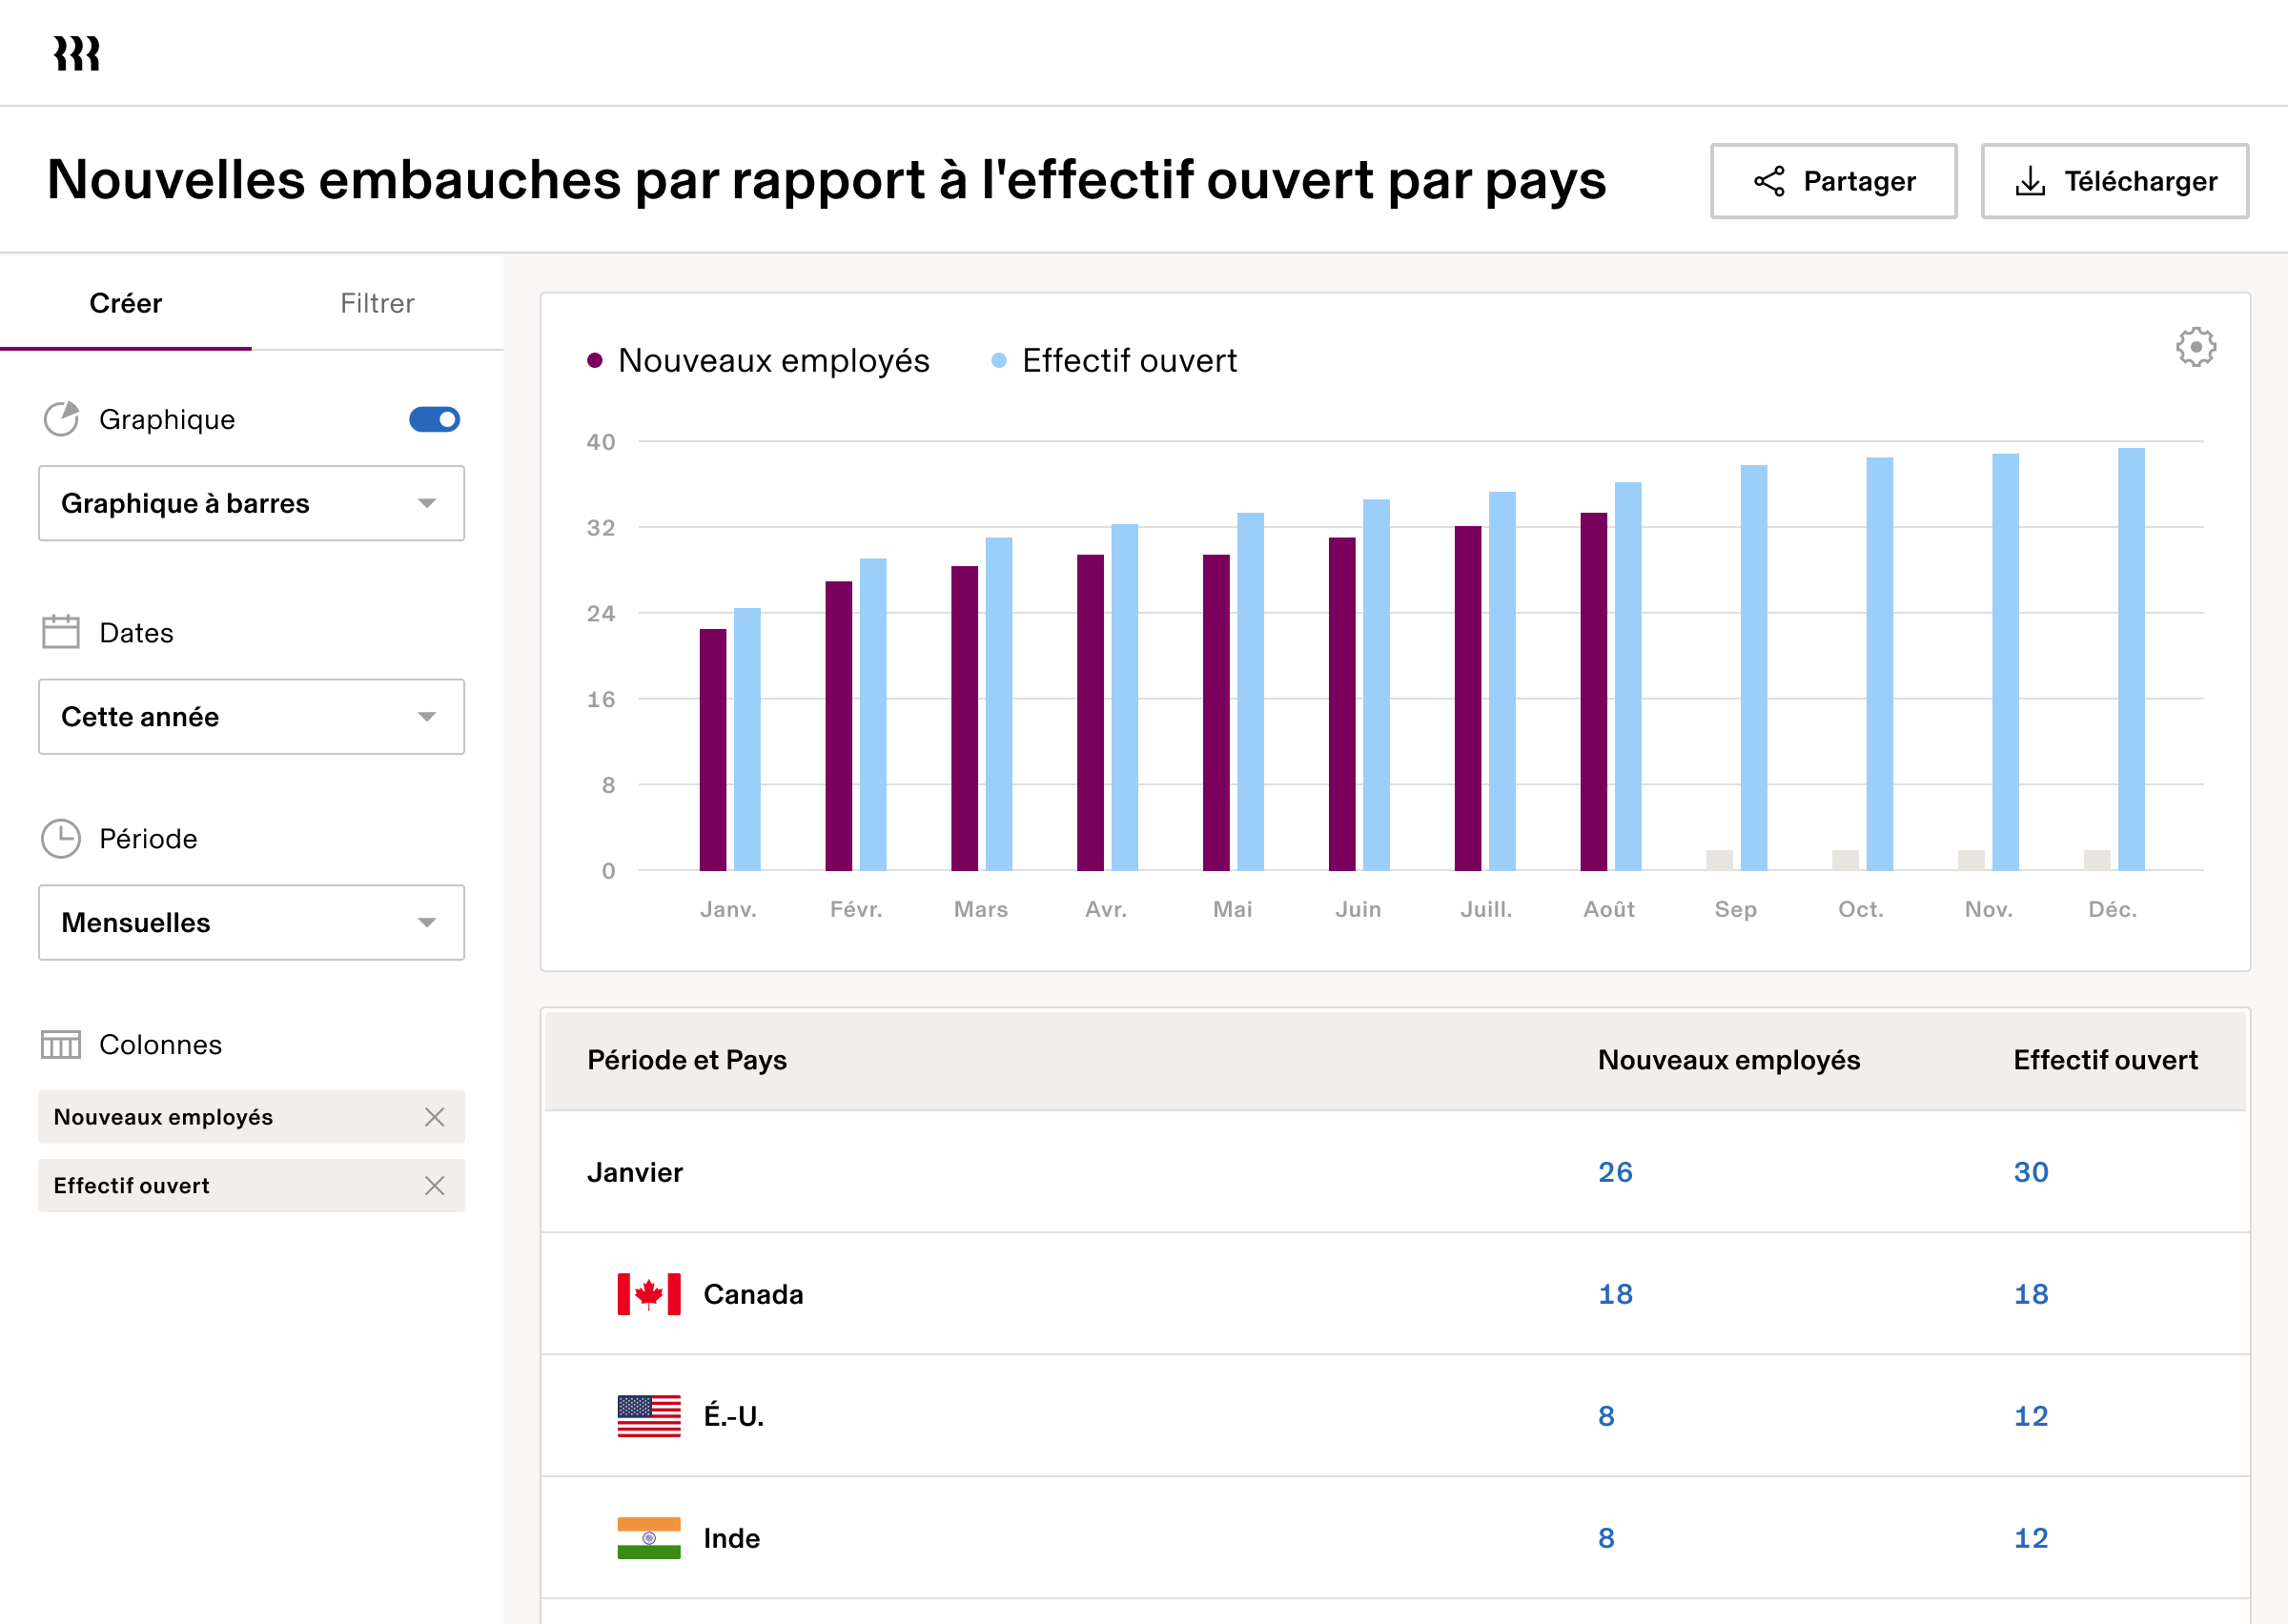Open the Graphique à barres dropdown
This screenshot has height=1624, width=2288.
point(251,503)
